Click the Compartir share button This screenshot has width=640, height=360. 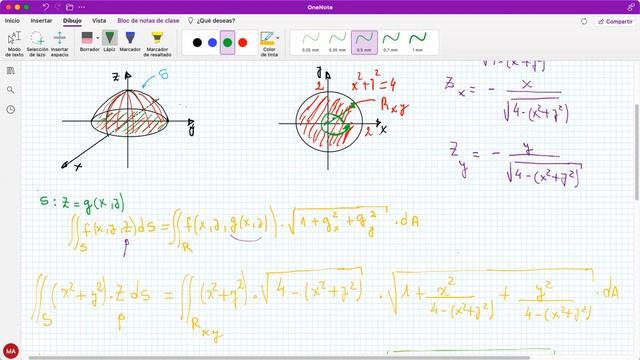(615, 21)
